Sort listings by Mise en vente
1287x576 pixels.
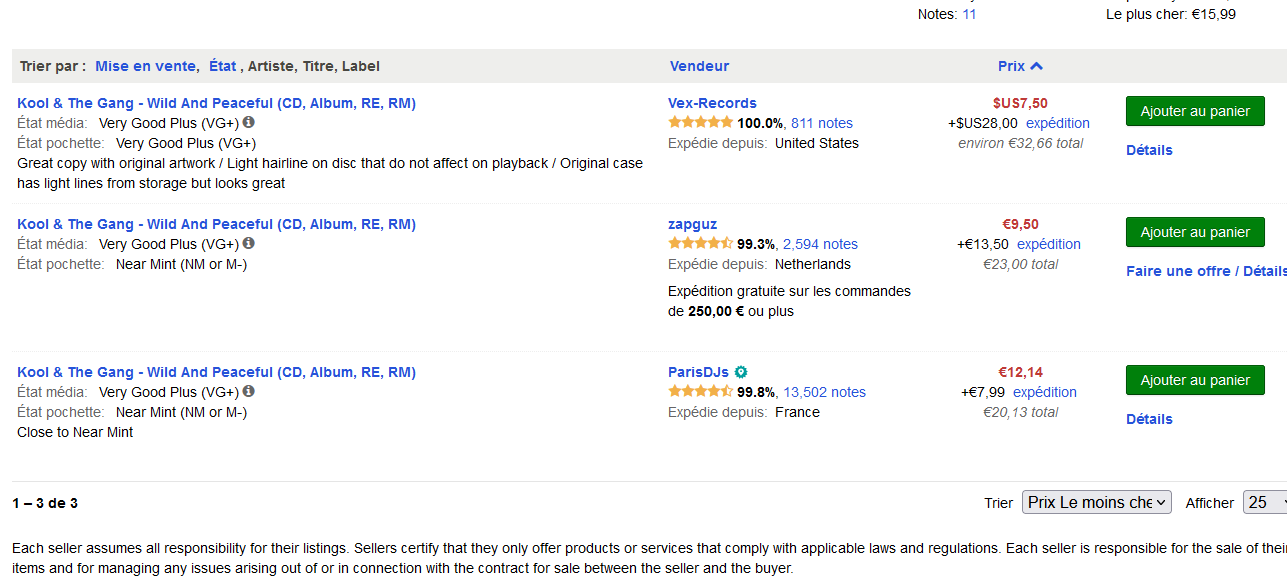[145, 66]
